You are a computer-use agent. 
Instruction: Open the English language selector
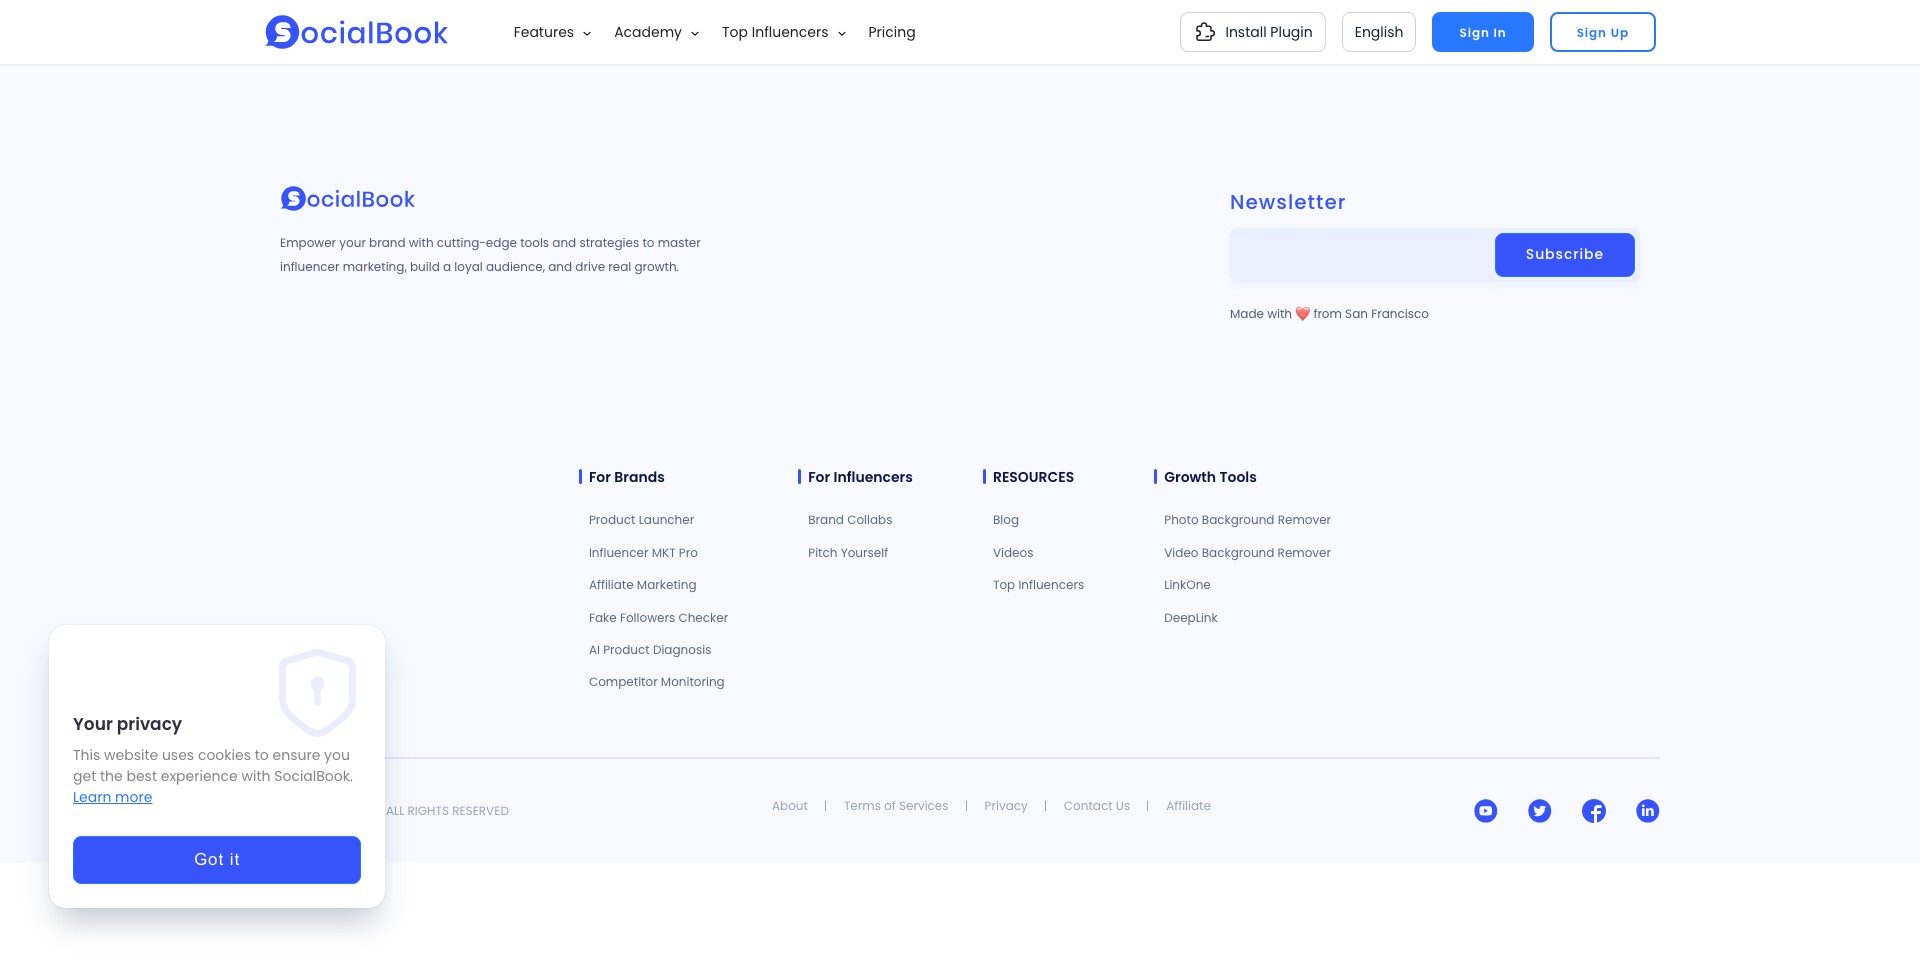(x=1379, y=32)
